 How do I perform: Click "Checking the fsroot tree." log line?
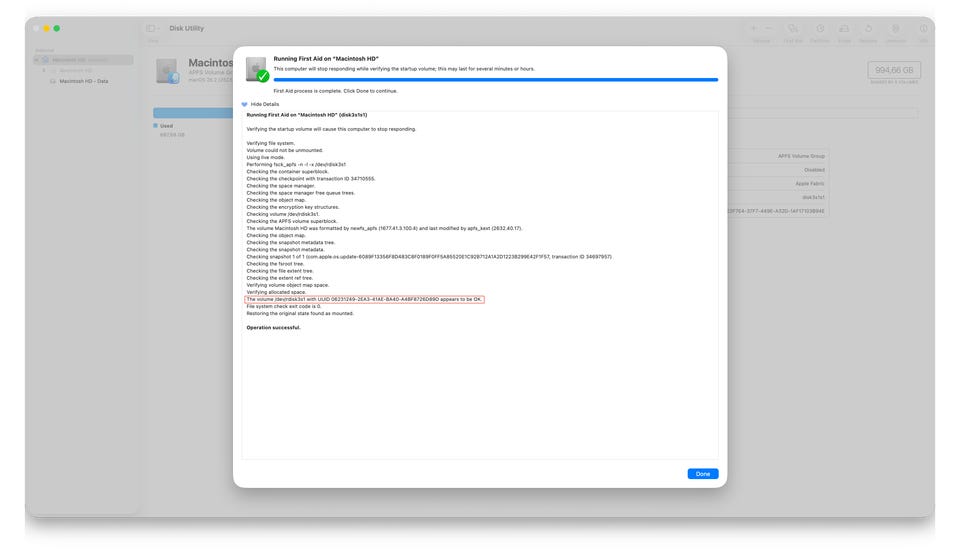coord(275,264)
